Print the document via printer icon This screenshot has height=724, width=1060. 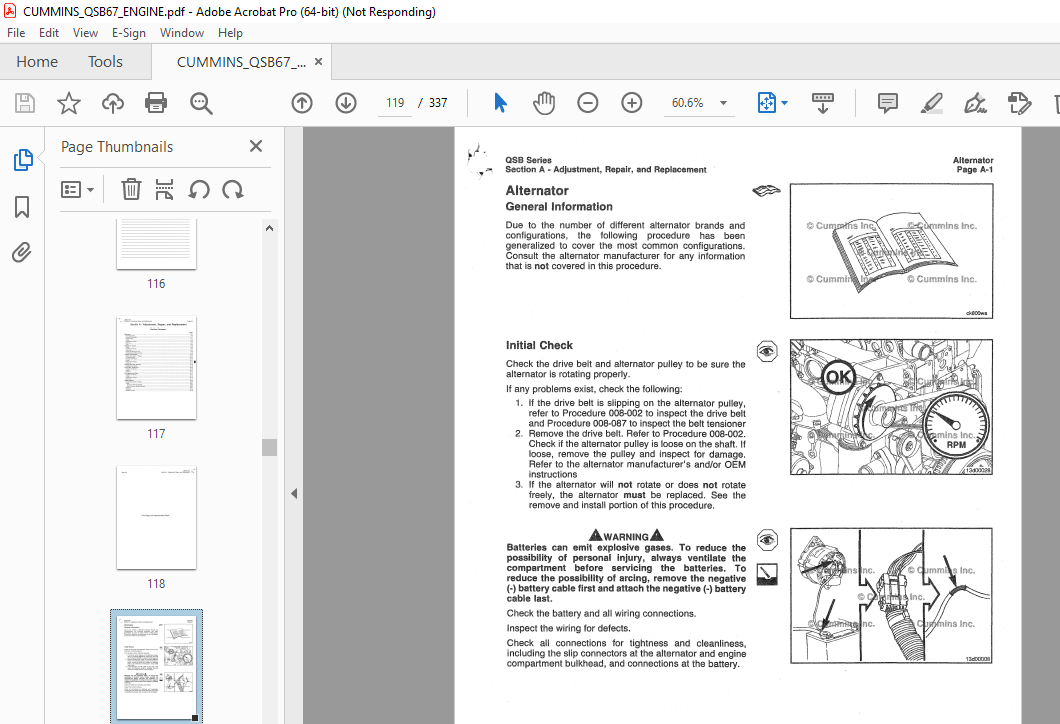156,103
